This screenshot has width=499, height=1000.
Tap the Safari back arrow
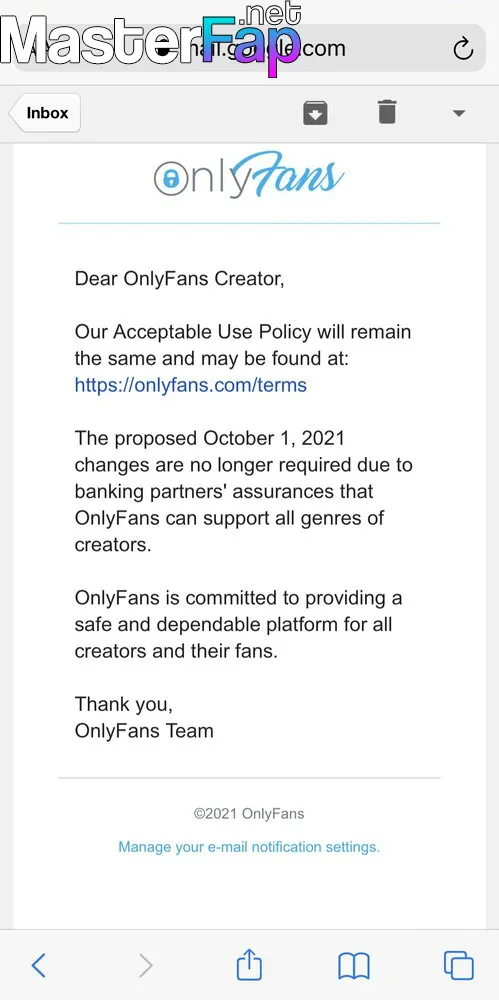[x=38, y=965]
